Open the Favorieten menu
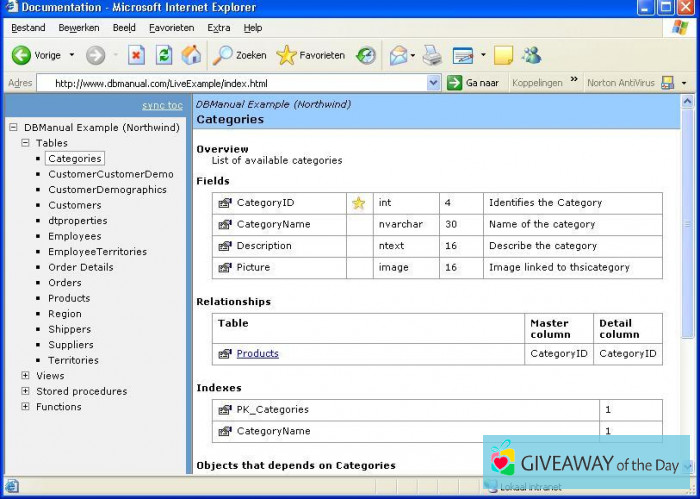700x499 pixels. (172, 28)
